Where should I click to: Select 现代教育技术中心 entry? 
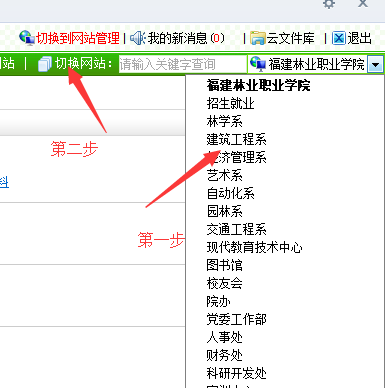pyautogui.click(x=255, y=247)
